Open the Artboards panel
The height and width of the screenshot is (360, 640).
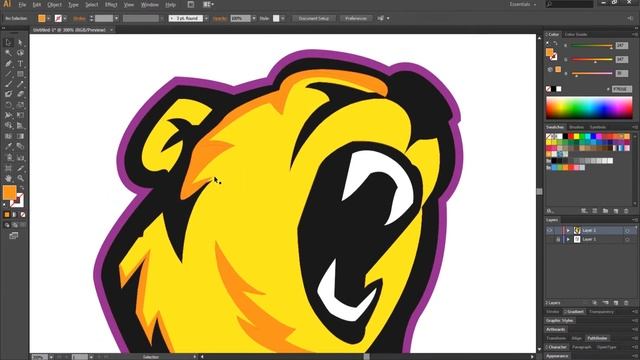556,329
